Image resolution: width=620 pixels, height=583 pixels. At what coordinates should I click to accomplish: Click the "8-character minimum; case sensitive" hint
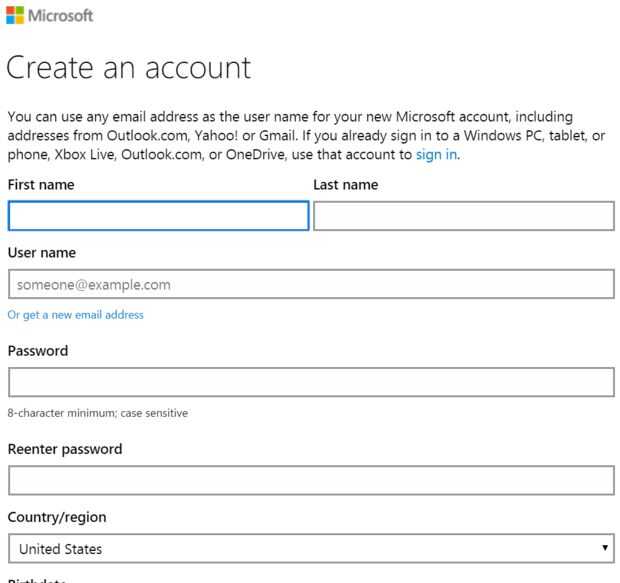click(x=98, y=413)
